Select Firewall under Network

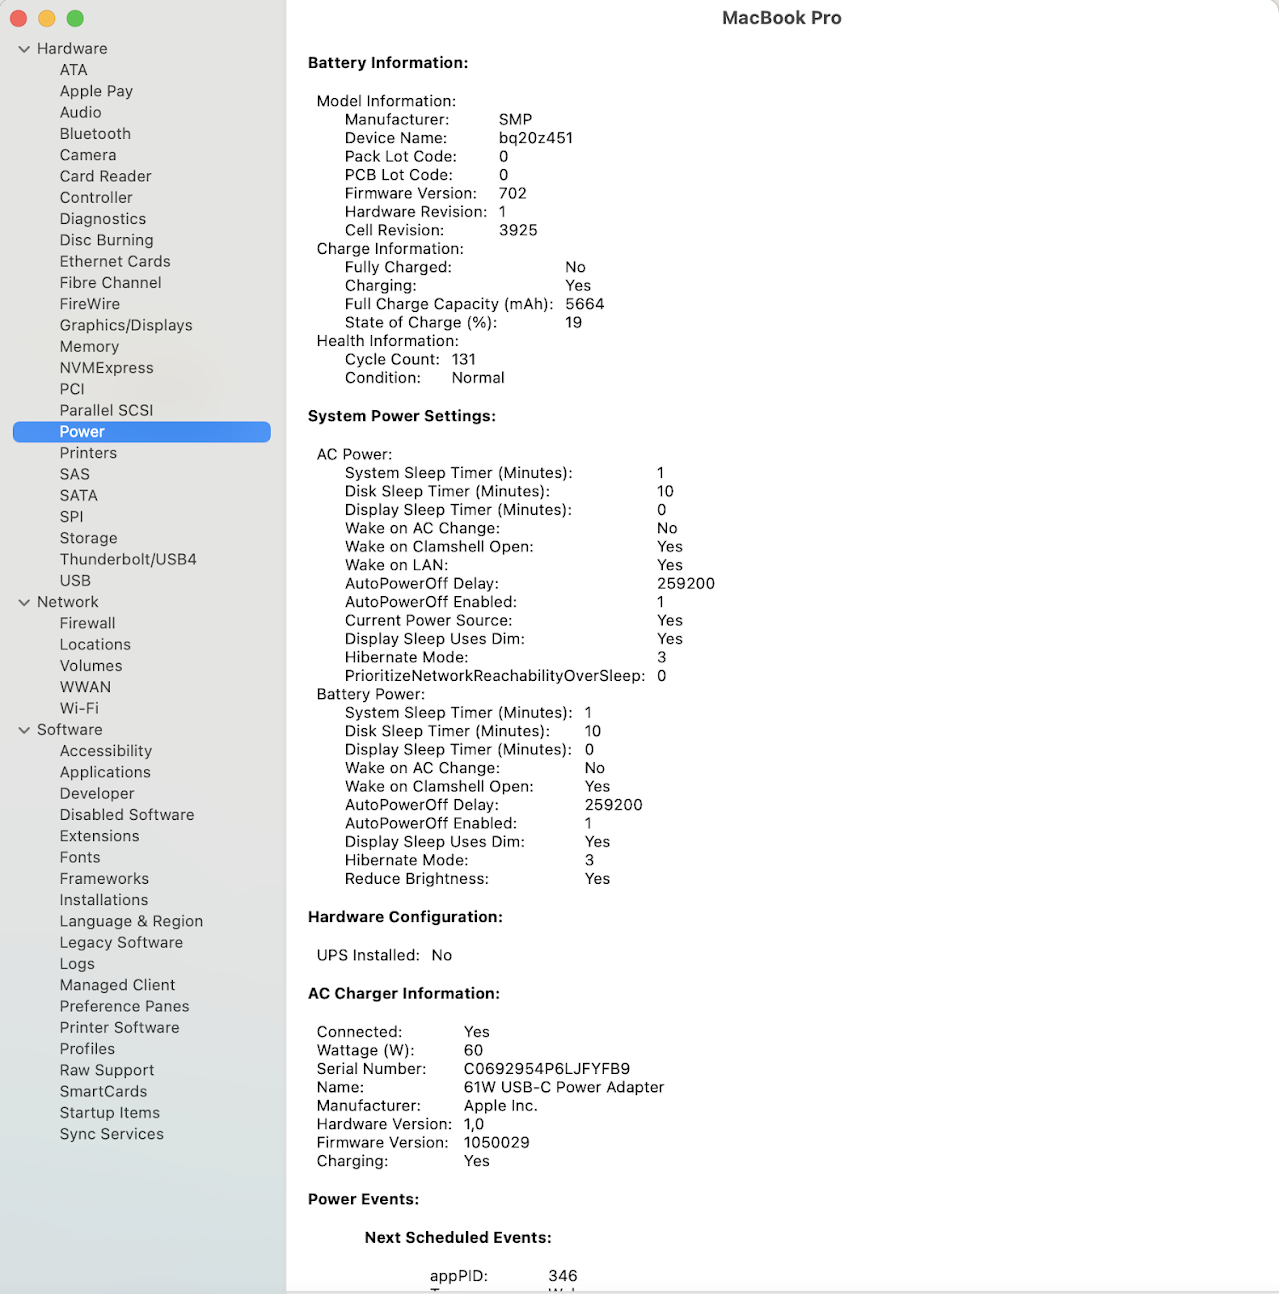coord(87,623)
